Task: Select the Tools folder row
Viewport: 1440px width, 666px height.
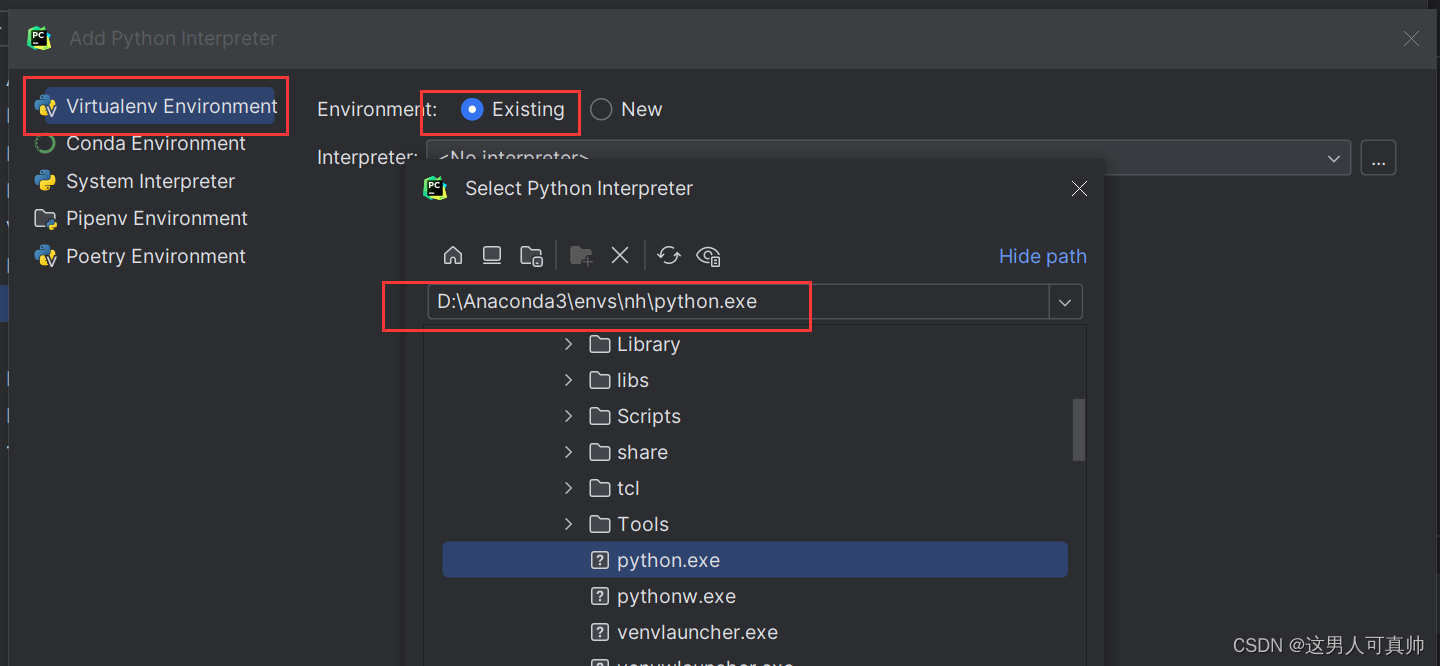Action: point(755,524)
